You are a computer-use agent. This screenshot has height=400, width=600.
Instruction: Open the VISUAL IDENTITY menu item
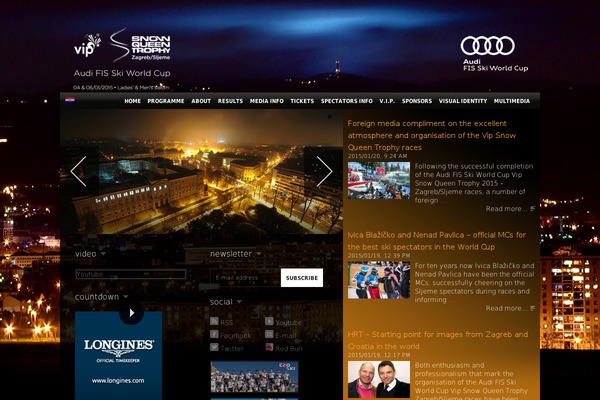coord(463,101)
